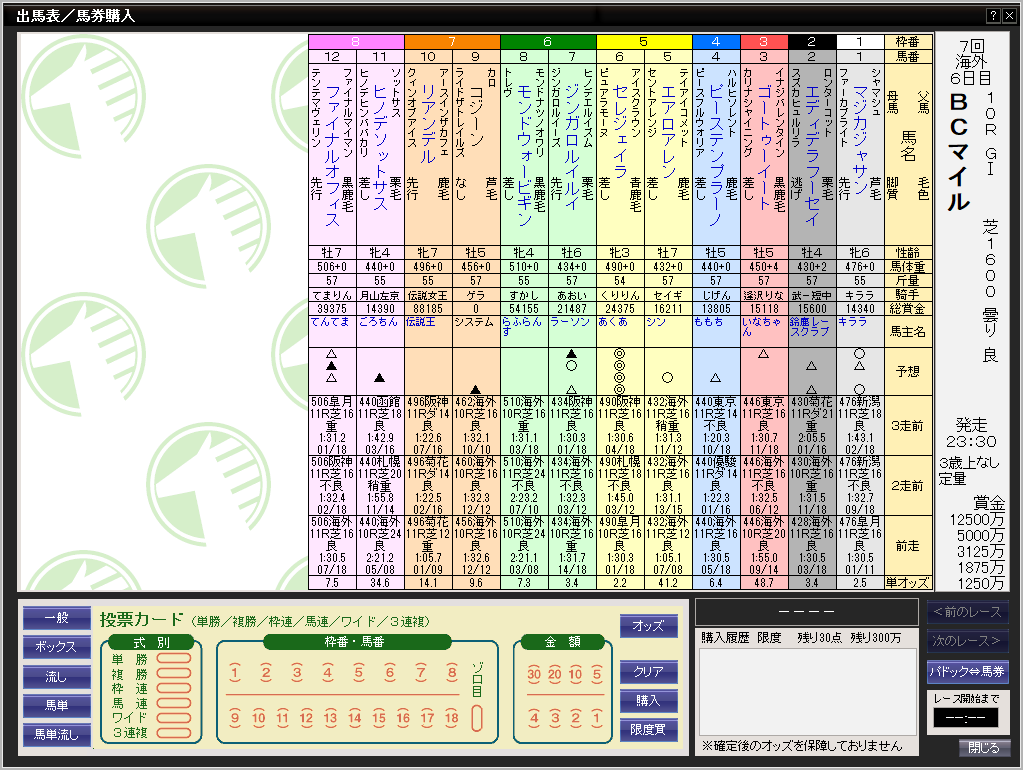Switch to 馬単 betting mode
The height and width of the screenshot is (770, 1023).
click(57, 705)
